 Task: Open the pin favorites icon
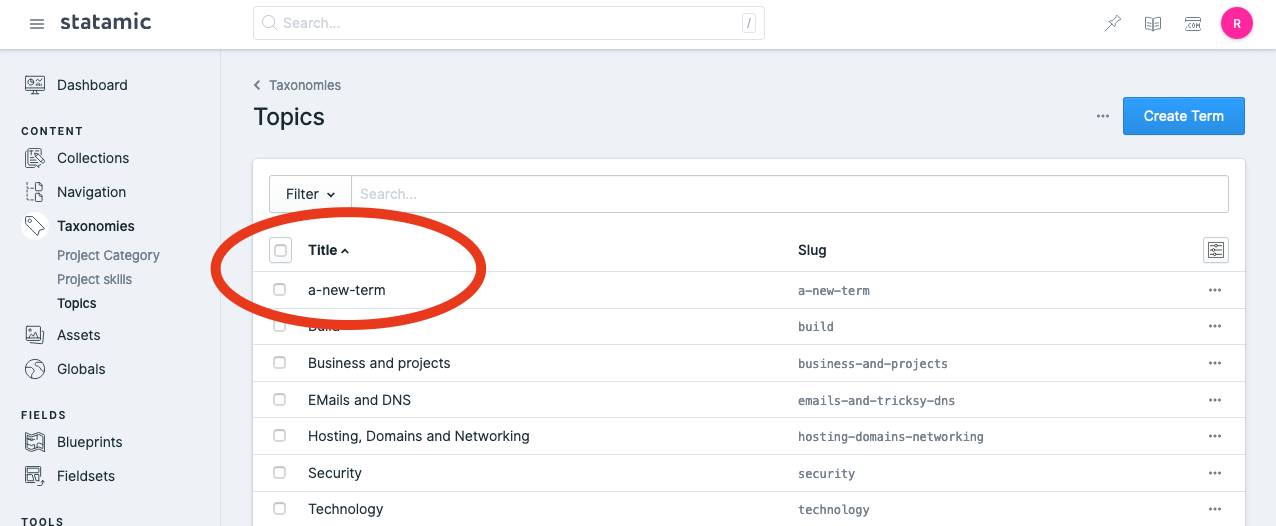pyautogui.click(x=1113, y=24)
